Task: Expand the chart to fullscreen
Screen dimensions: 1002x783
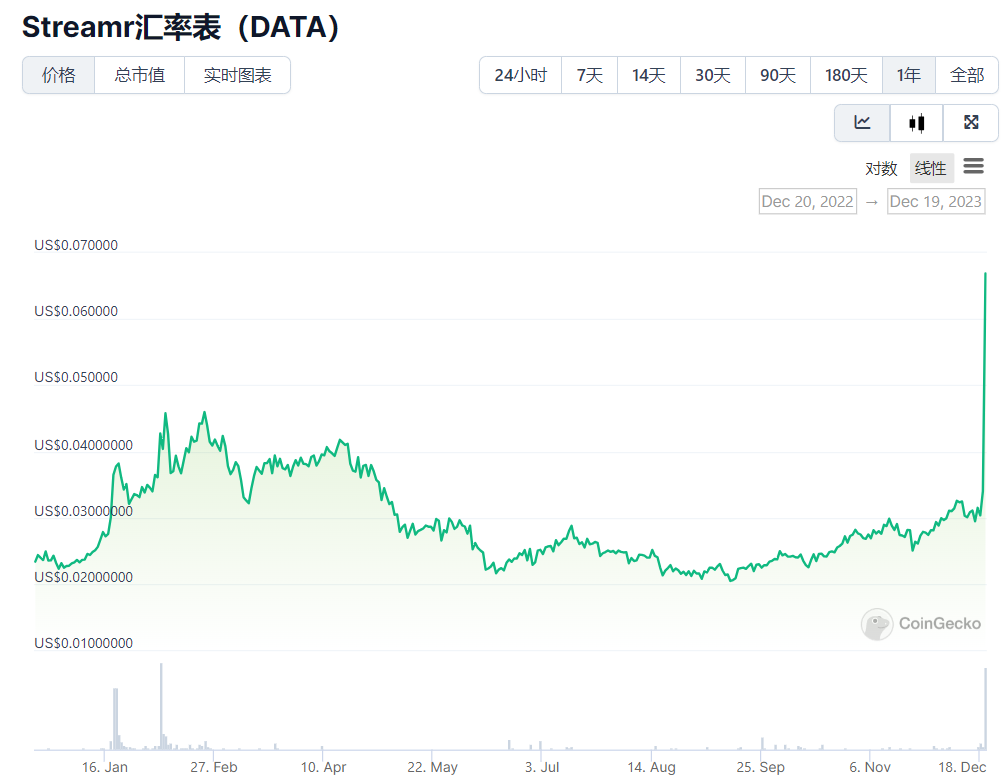Action: (x=970, y=122)
